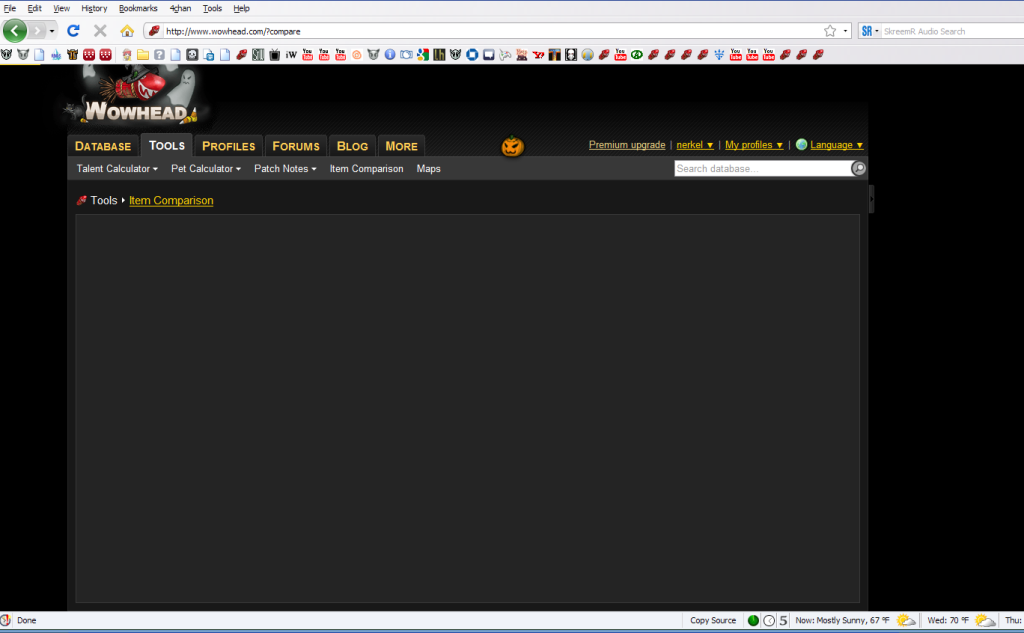Open the Help menu
Screen dimensions: 1024x633
242,8
